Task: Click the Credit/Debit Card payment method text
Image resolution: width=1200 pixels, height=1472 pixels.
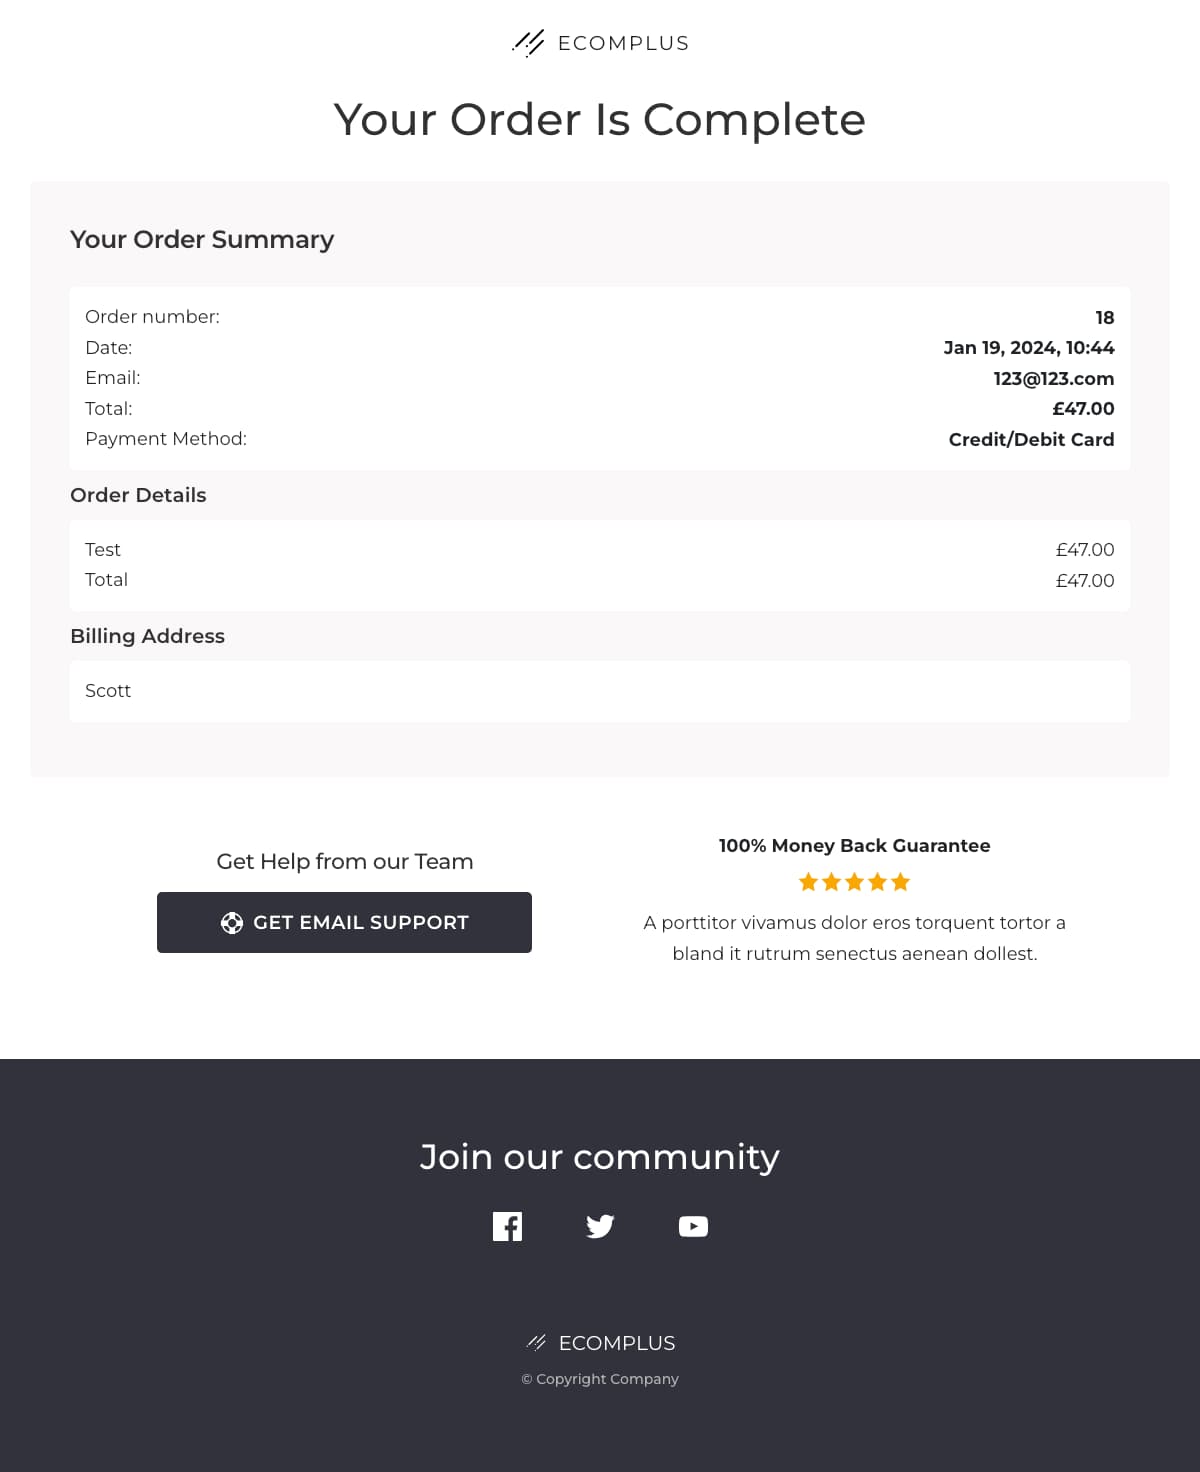Action: 1031,439
